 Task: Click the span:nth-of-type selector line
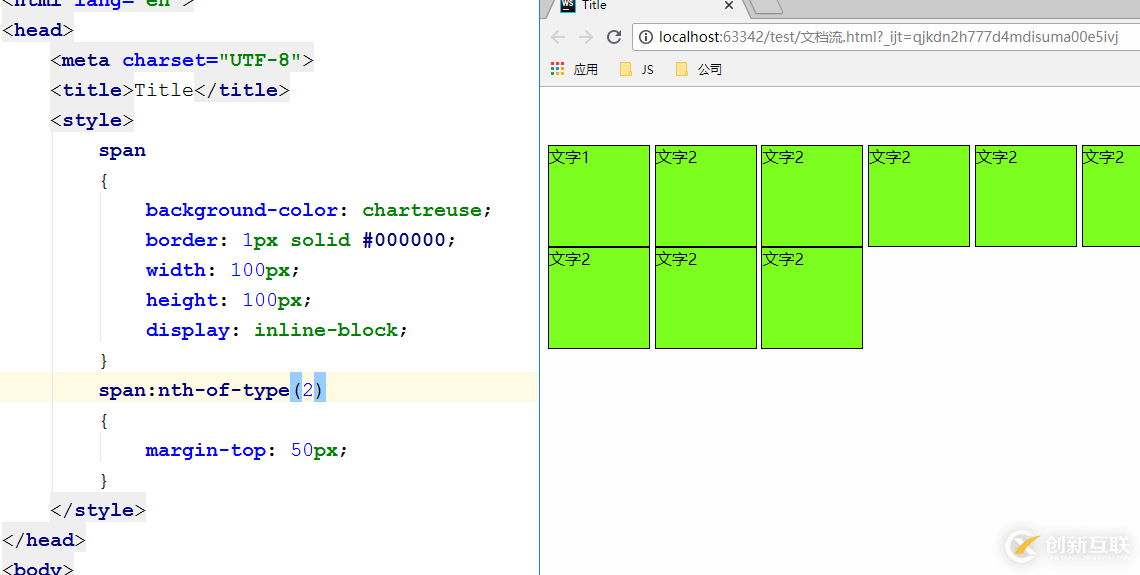(210, 390)
